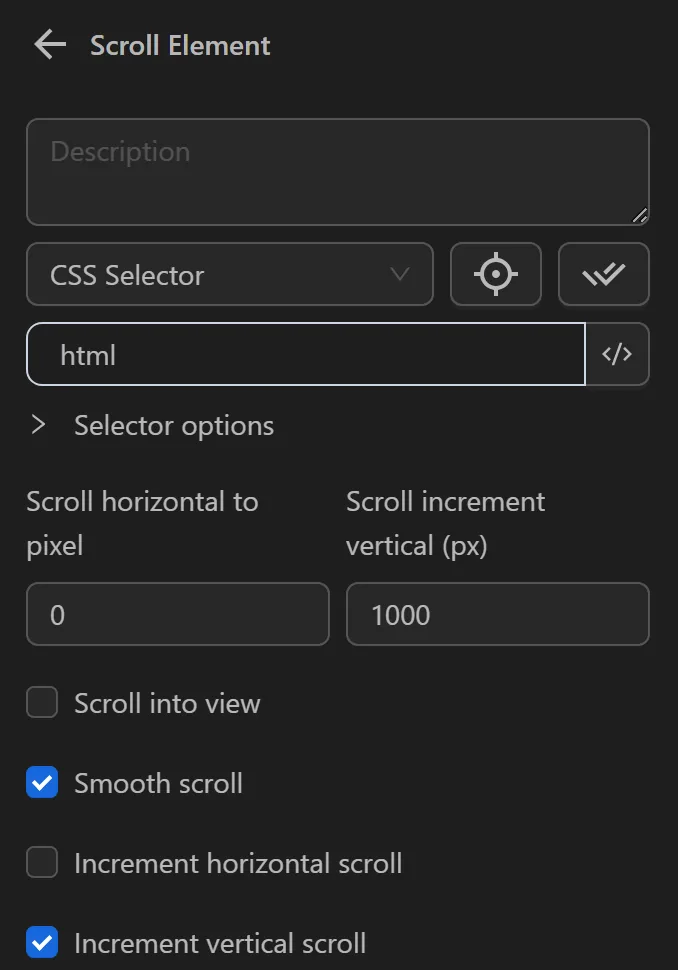The image size is (678, 970).
Task: Disable Smooth scroll
Action: [x=41, y=782]
